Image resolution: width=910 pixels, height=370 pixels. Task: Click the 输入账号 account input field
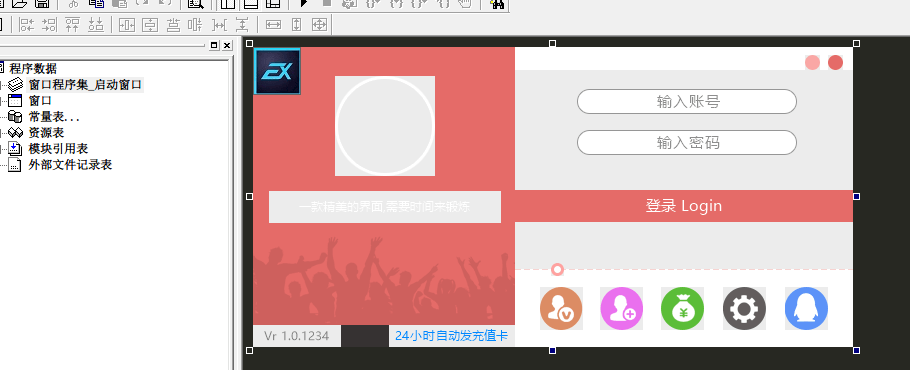687,102
